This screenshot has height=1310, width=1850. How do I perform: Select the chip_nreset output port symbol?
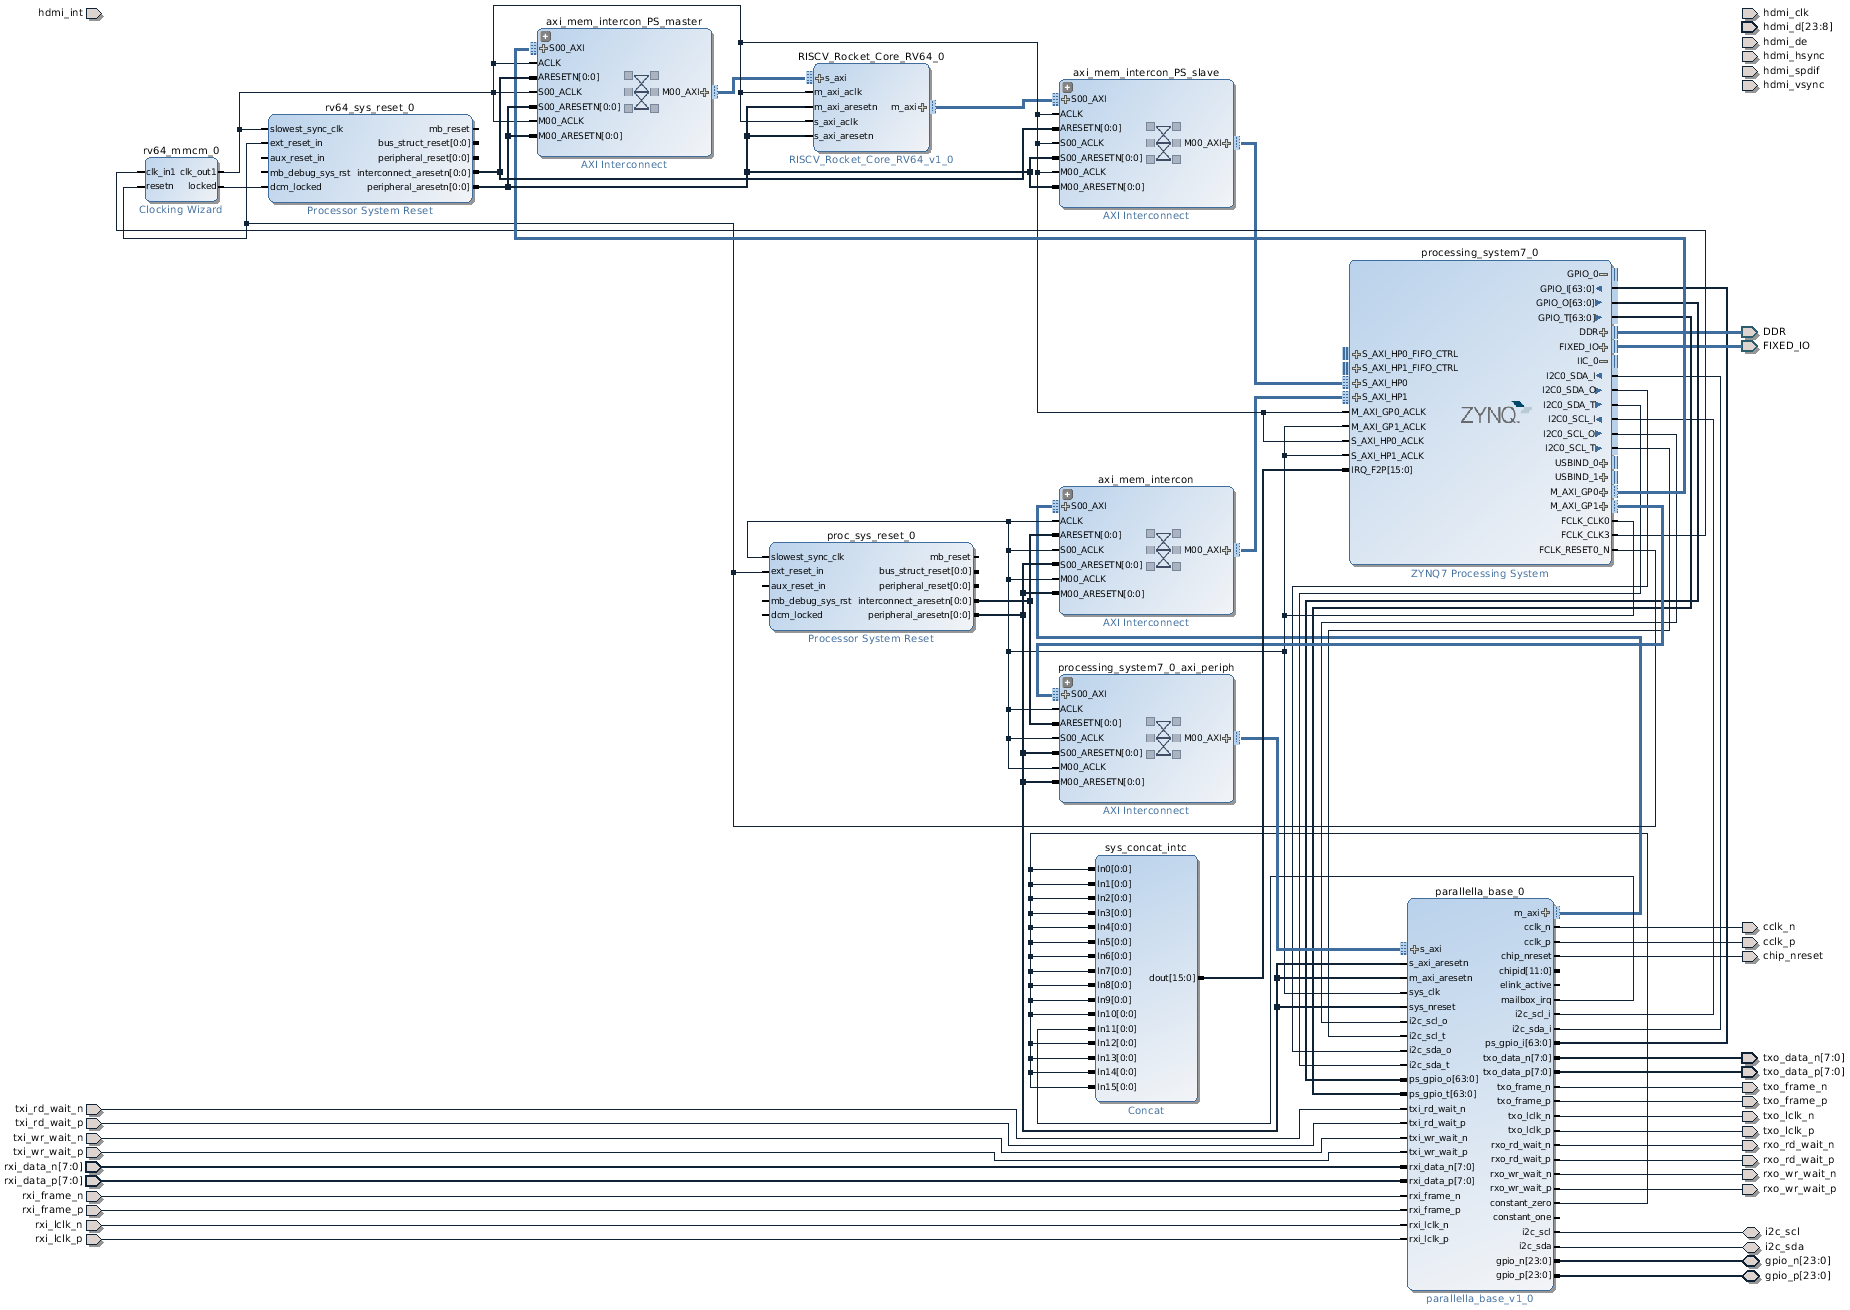[x=1749, y=957]
